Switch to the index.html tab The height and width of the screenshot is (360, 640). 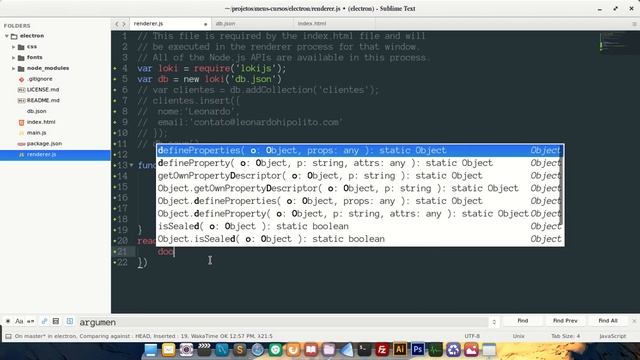coord(333,24)
